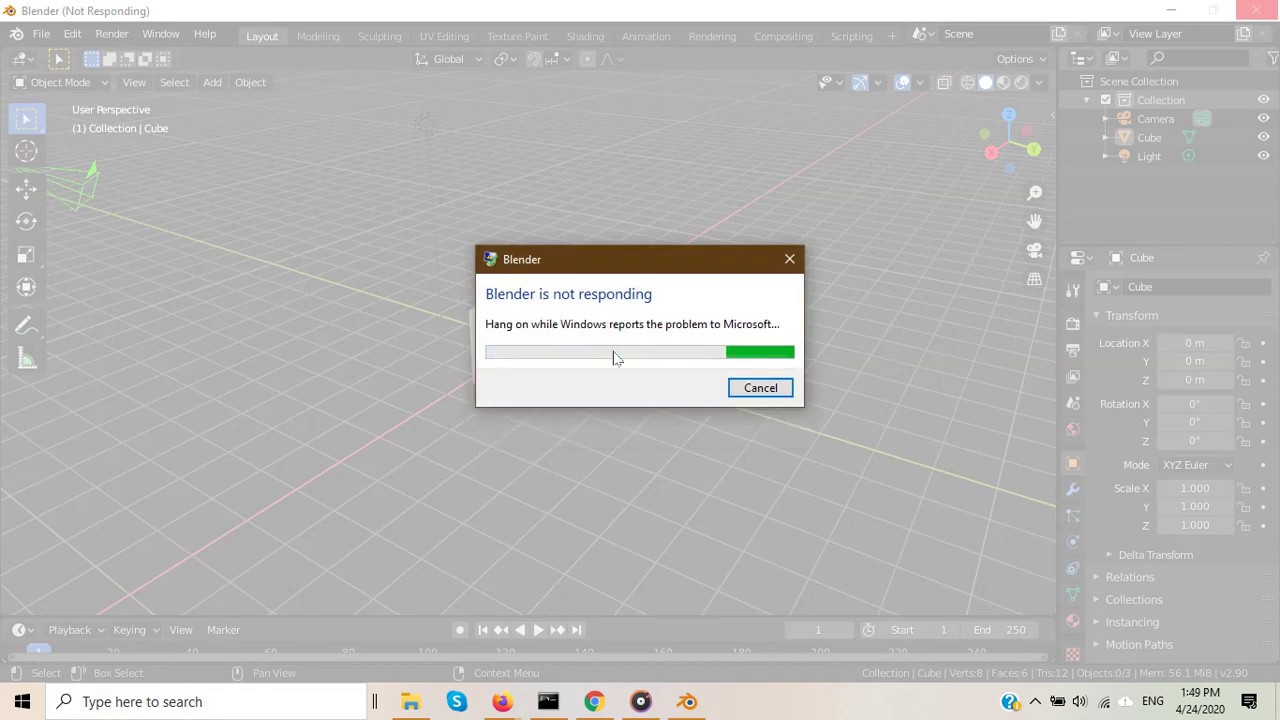Open the Modifiers wrench properties tab
Screen dimensions: 1280x720
[1073, 490]
